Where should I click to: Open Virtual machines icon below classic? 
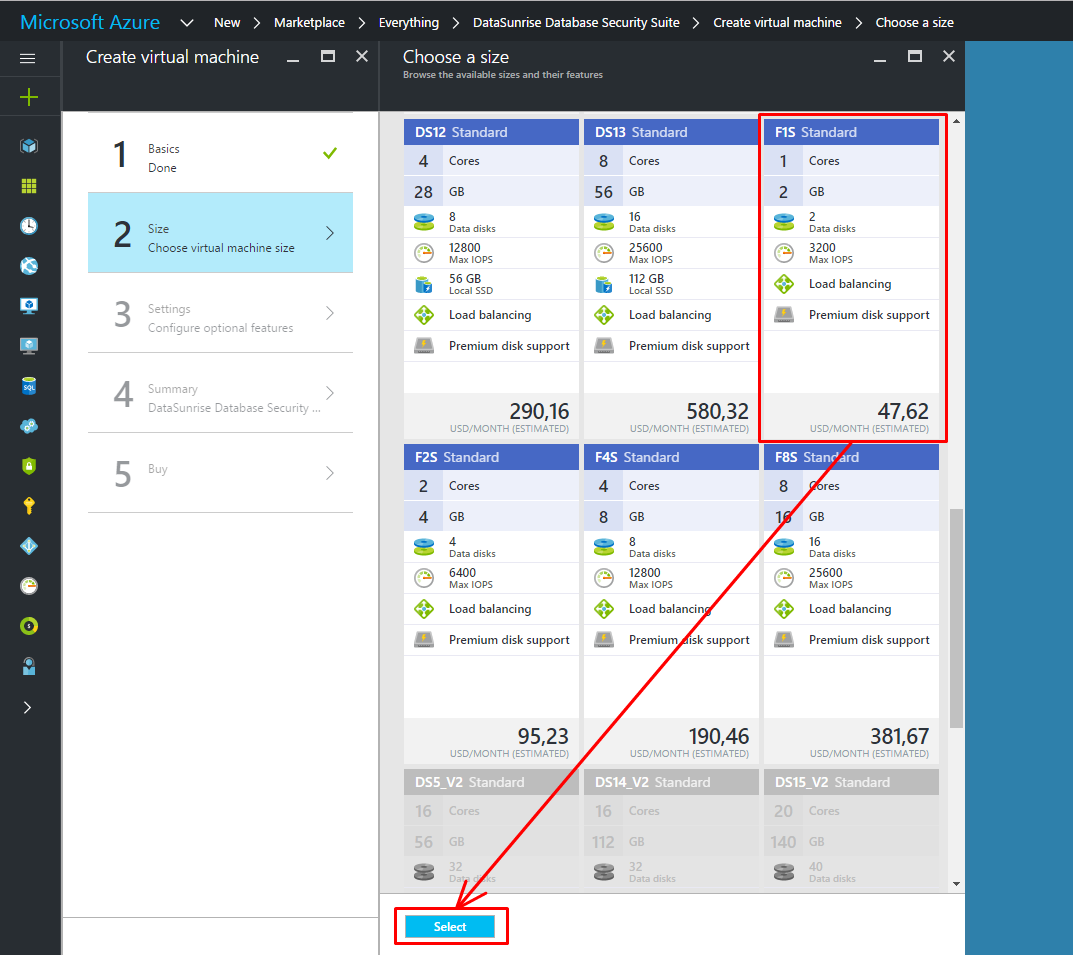[x=29, y=346]
